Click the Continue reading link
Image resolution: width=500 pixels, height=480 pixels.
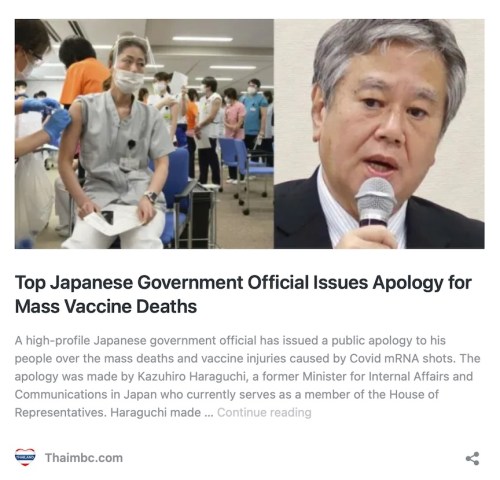pos(264,412)
